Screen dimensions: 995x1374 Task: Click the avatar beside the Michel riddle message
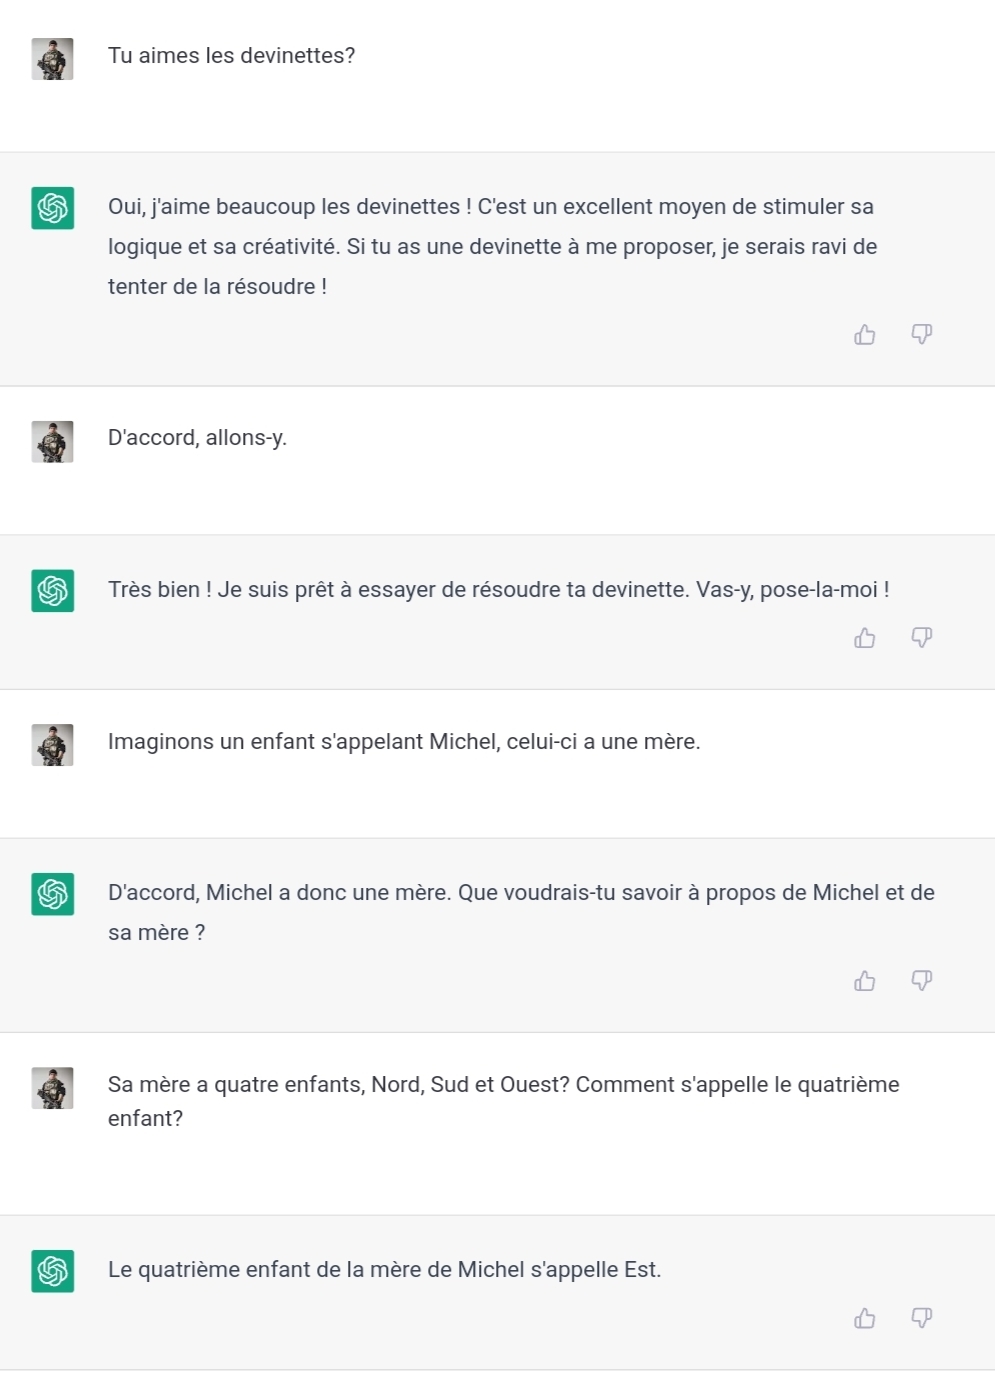[x=52, y=744]
